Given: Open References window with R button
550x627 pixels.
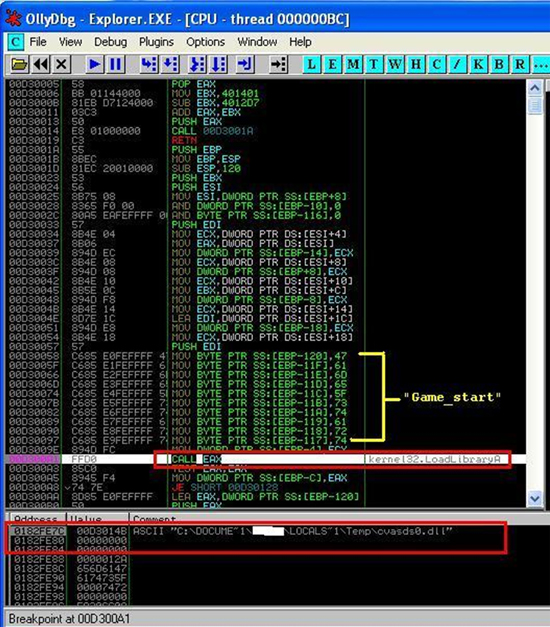Looking at the screenshot, I should (x=520, y=64).
